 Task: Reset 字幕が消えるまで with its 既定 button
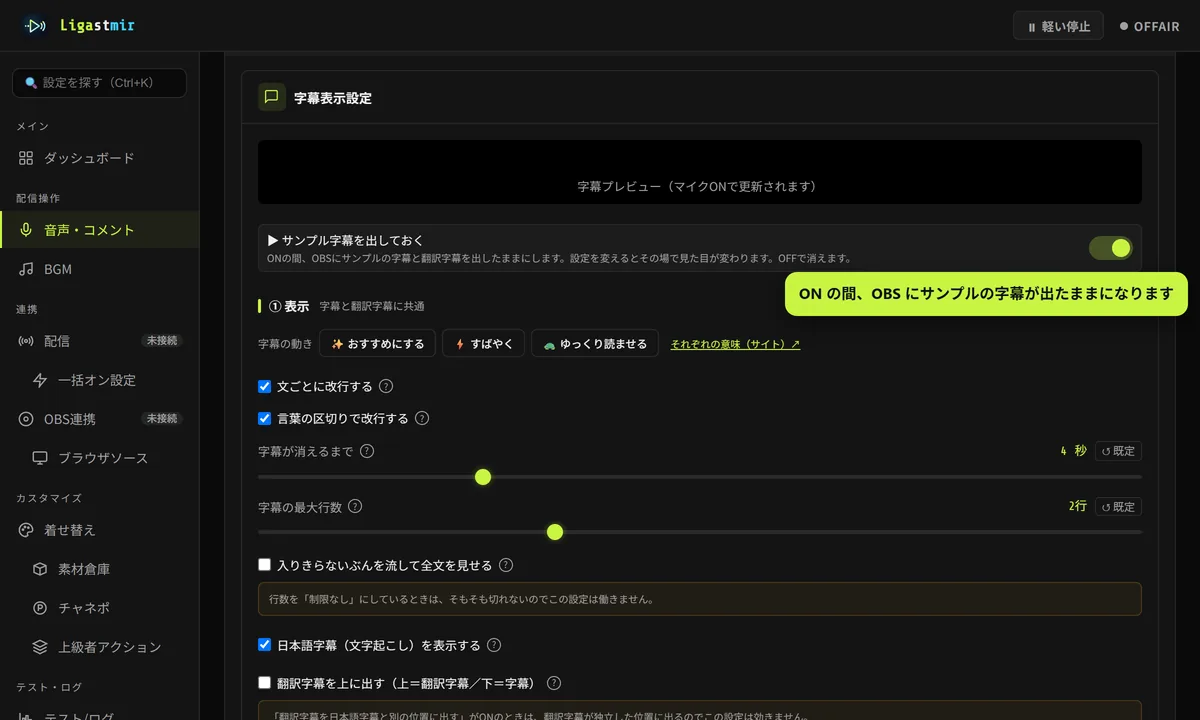1118,451
